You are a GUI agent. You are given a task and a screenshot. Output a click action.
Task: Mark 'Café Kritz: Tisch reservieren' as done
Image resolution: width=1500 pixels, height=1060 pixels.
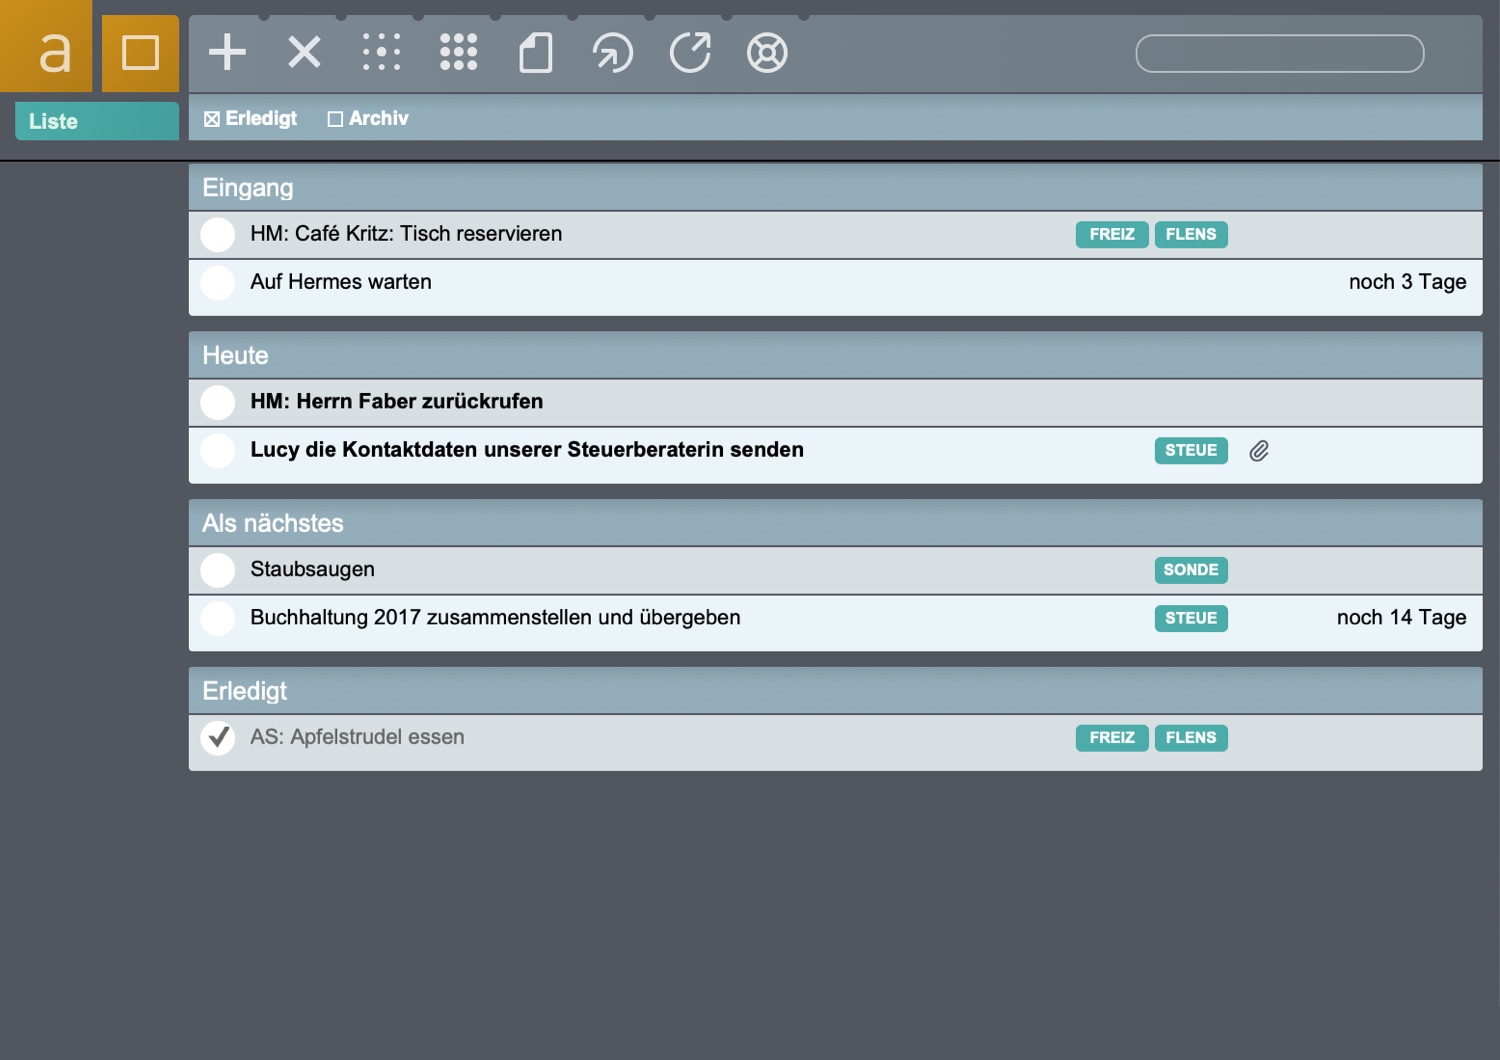point(218,235)
